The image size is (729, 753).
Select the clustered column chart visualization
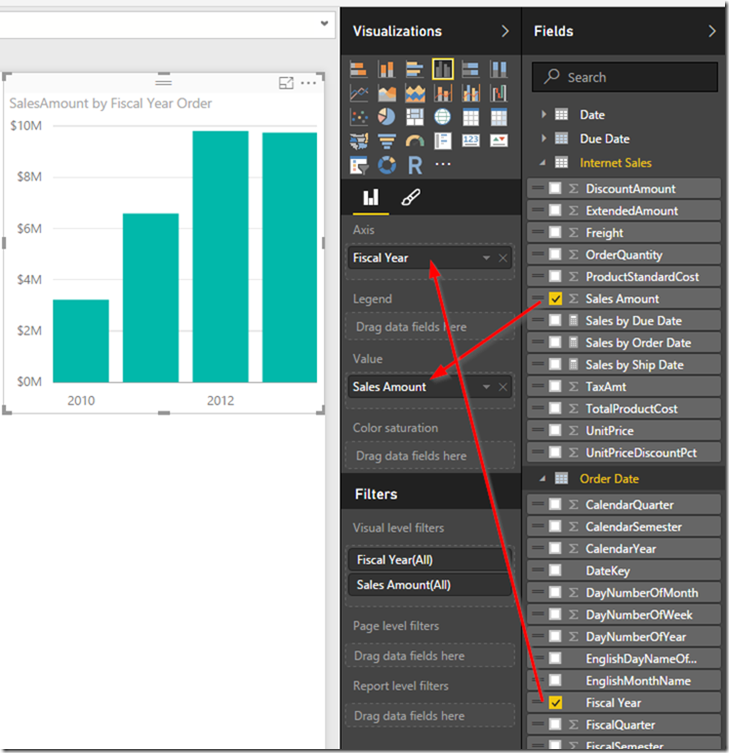coord(443,69)
